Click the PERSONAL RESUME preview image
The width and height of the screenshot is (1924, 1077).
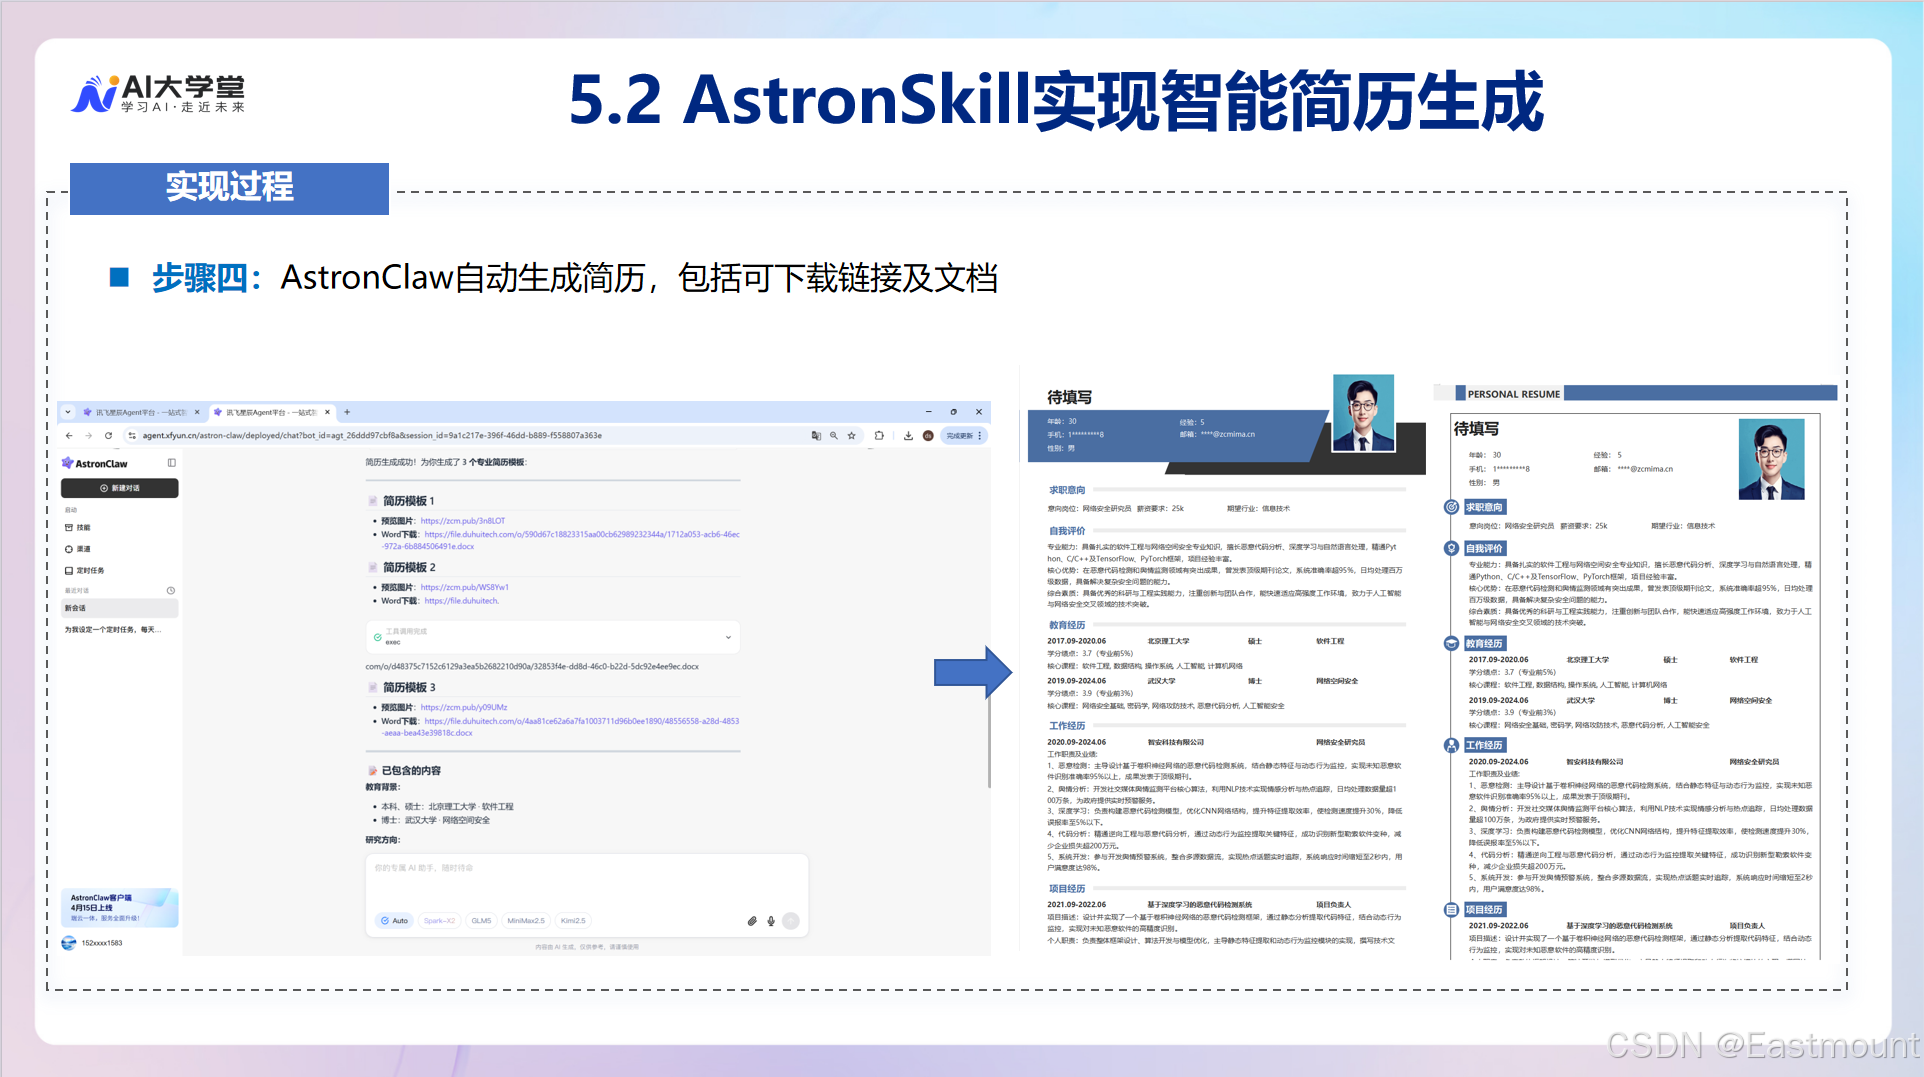[1636, 672]
